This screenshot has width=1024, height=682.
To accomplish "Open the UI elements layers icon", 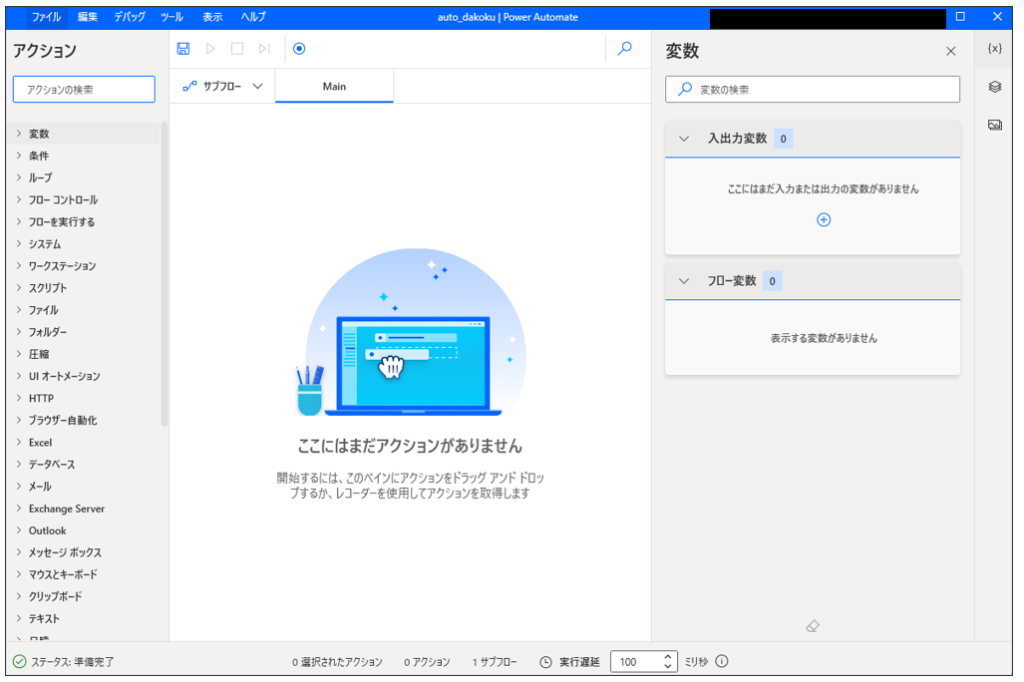I will pyautogui.click(x=995, y=87).
